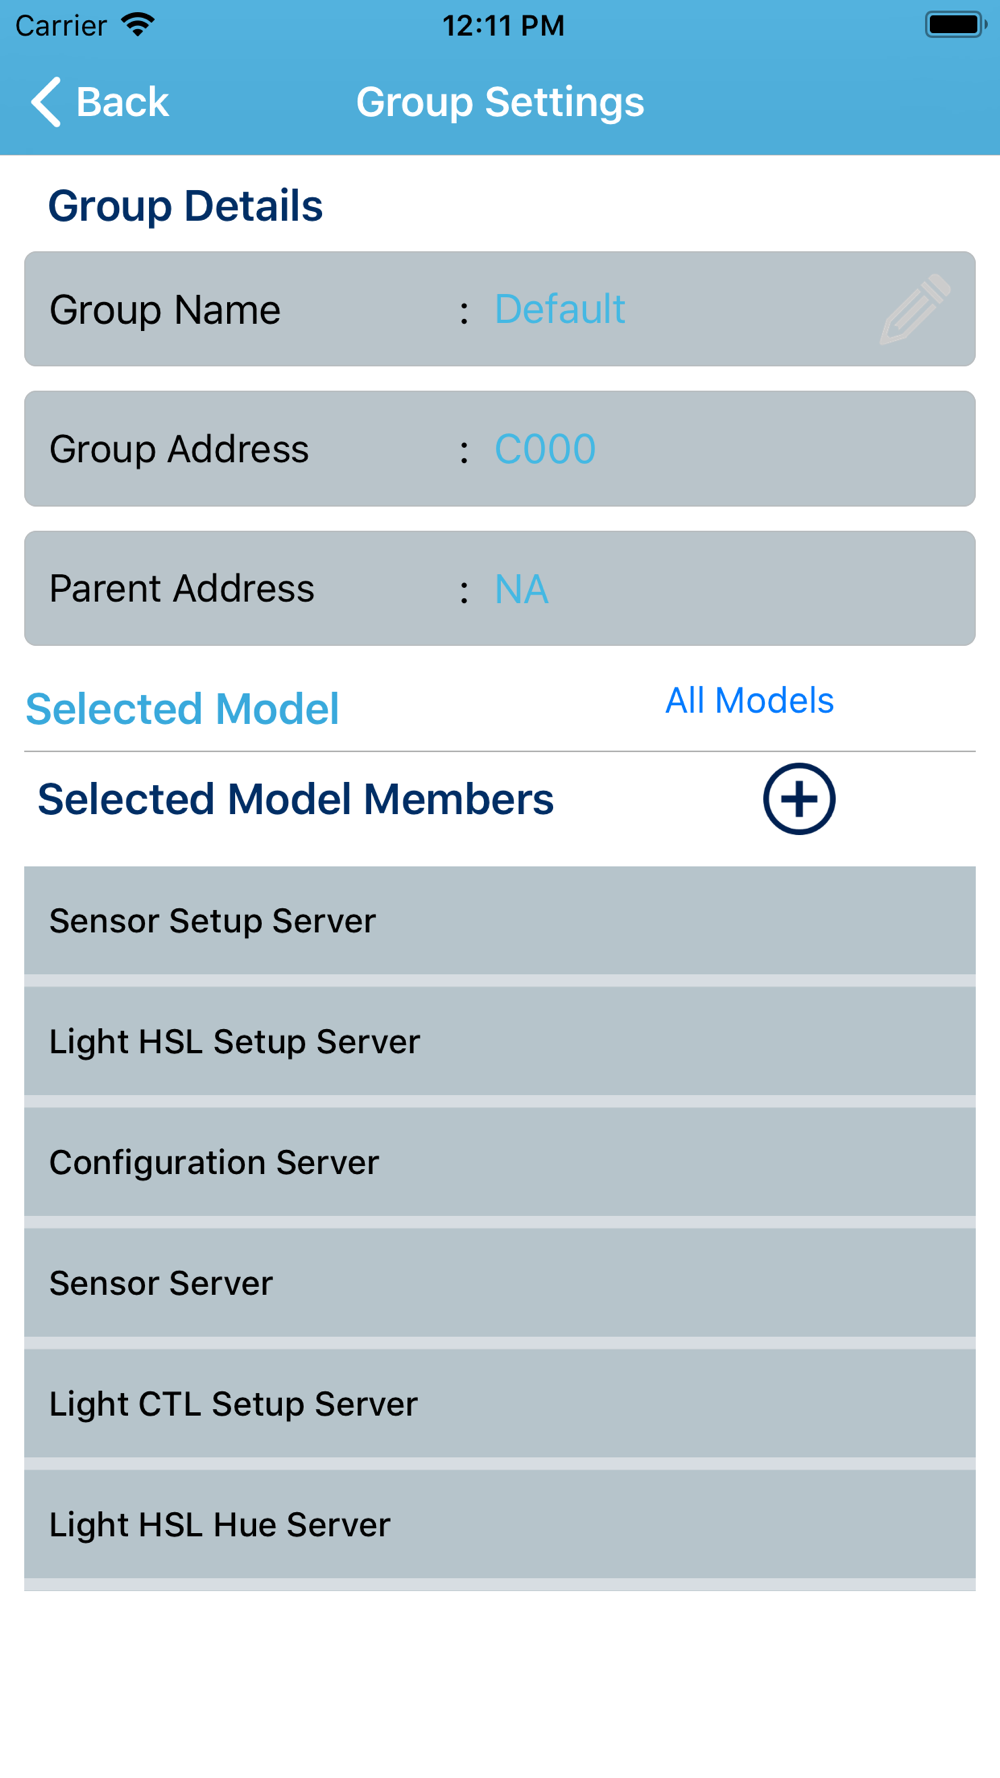Tap the clock time in status bar

tap(503, 25)
